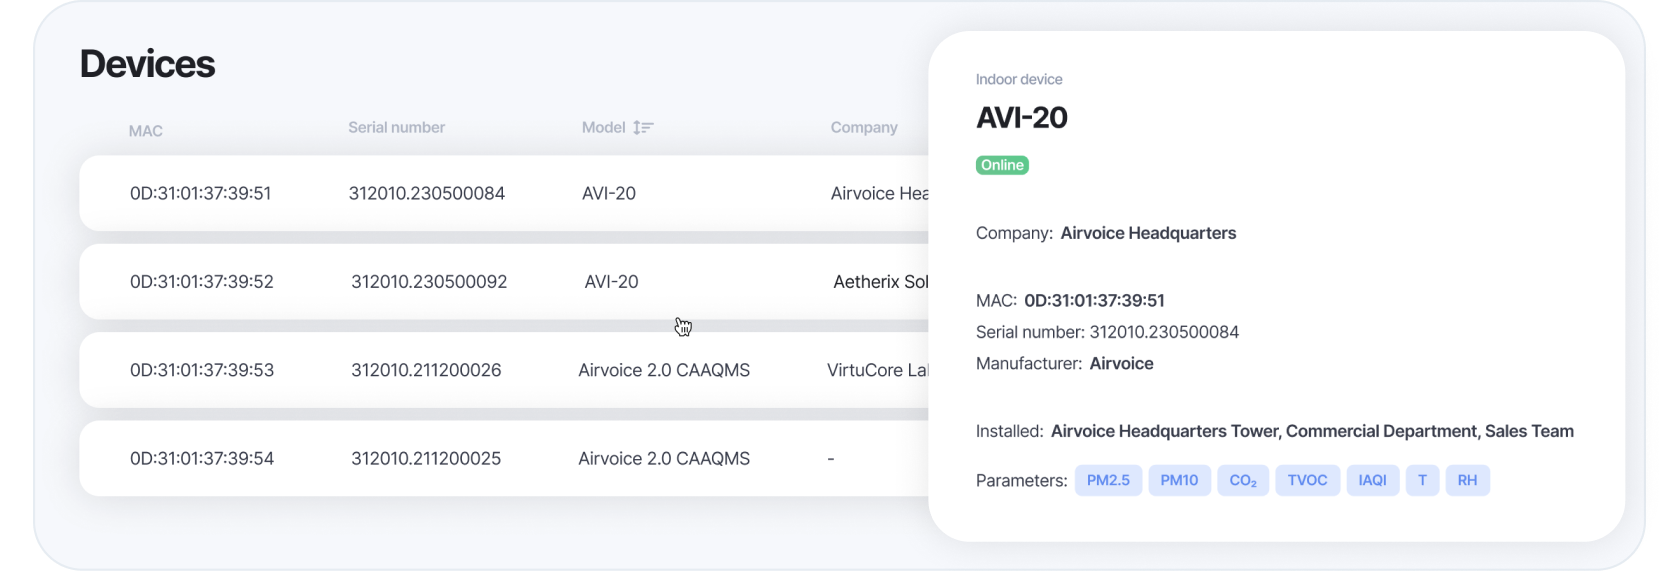
Task: Click Airvoice 2.0 CAAQMS in 39:54 row
Action: [x=664, y=459]
